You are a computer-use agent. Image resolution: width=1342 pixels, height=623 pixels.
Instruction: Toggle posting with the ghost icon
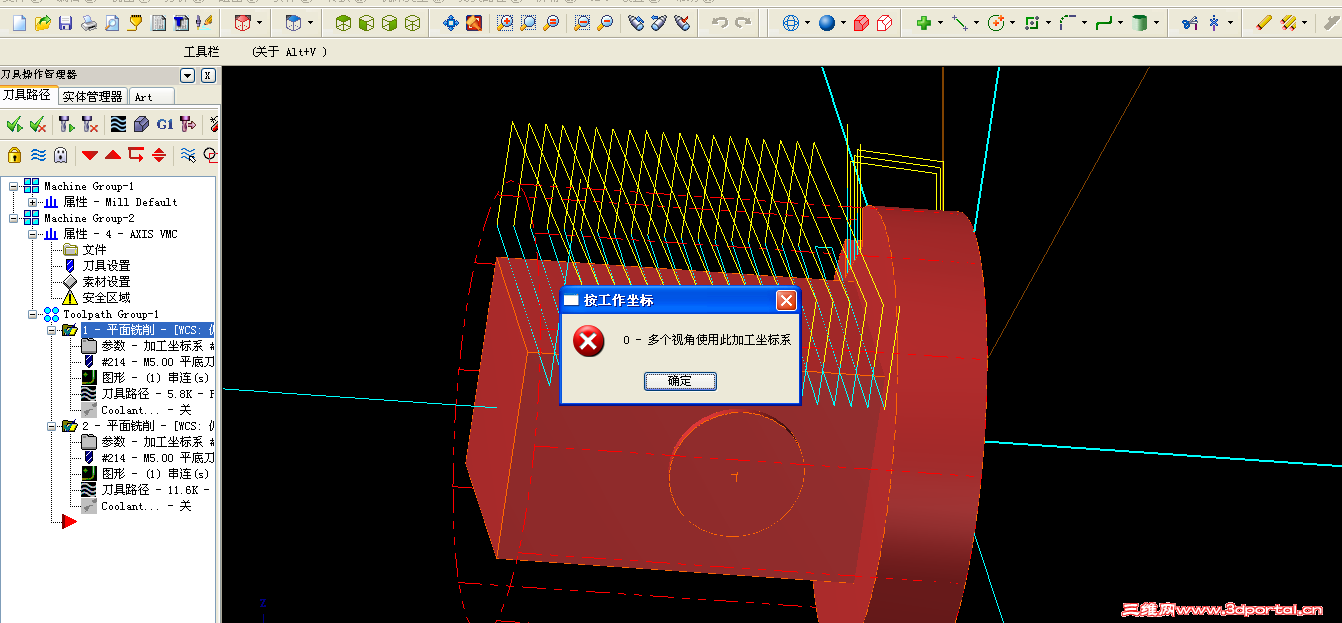click(61, 155)
